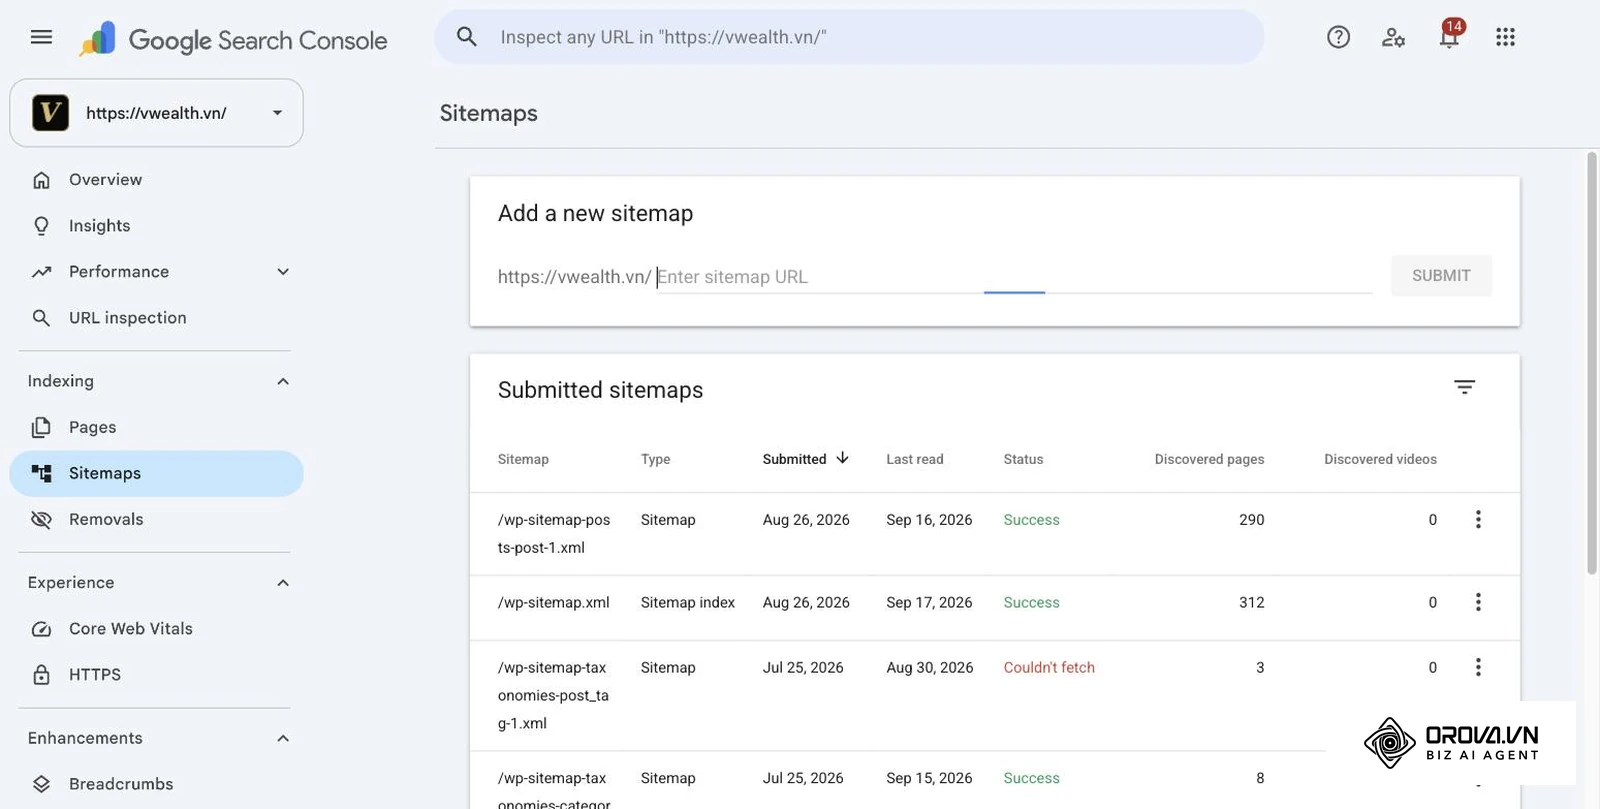Click the Performance trend icon

click(41, 272)
